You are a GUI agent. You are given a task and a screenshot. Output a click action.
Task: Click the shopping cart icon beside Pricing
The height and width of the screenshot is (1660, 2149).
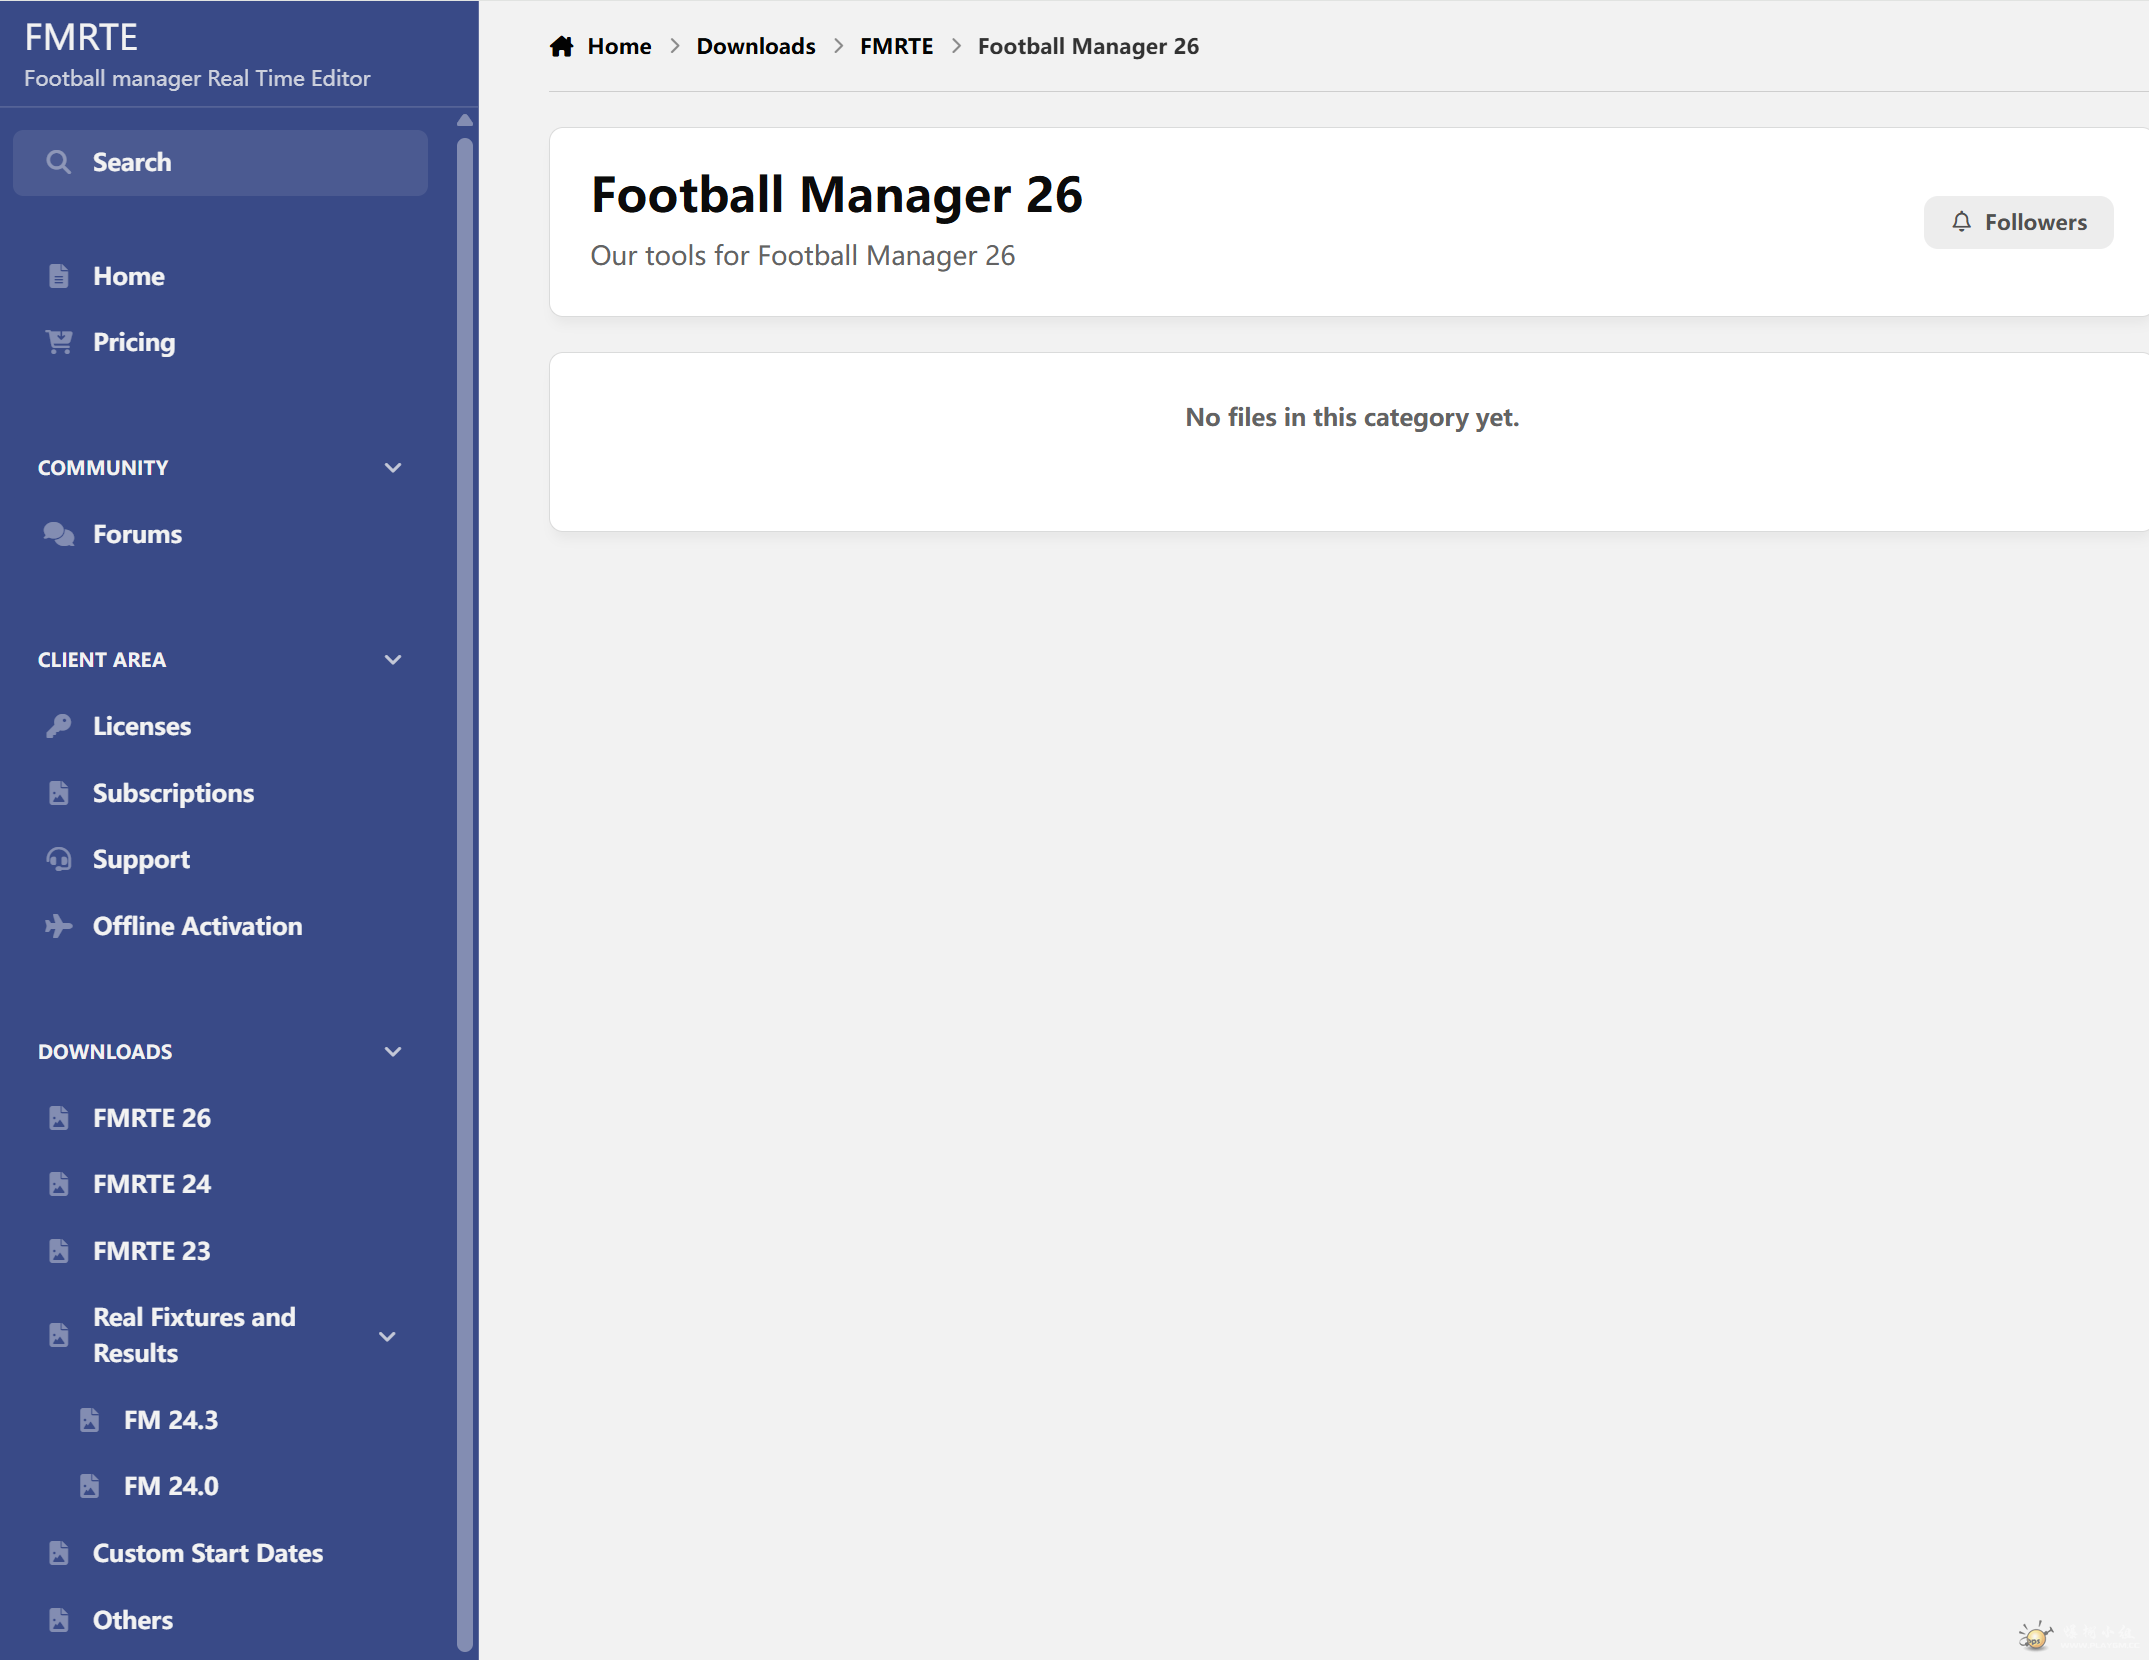(x=59, y=342)
